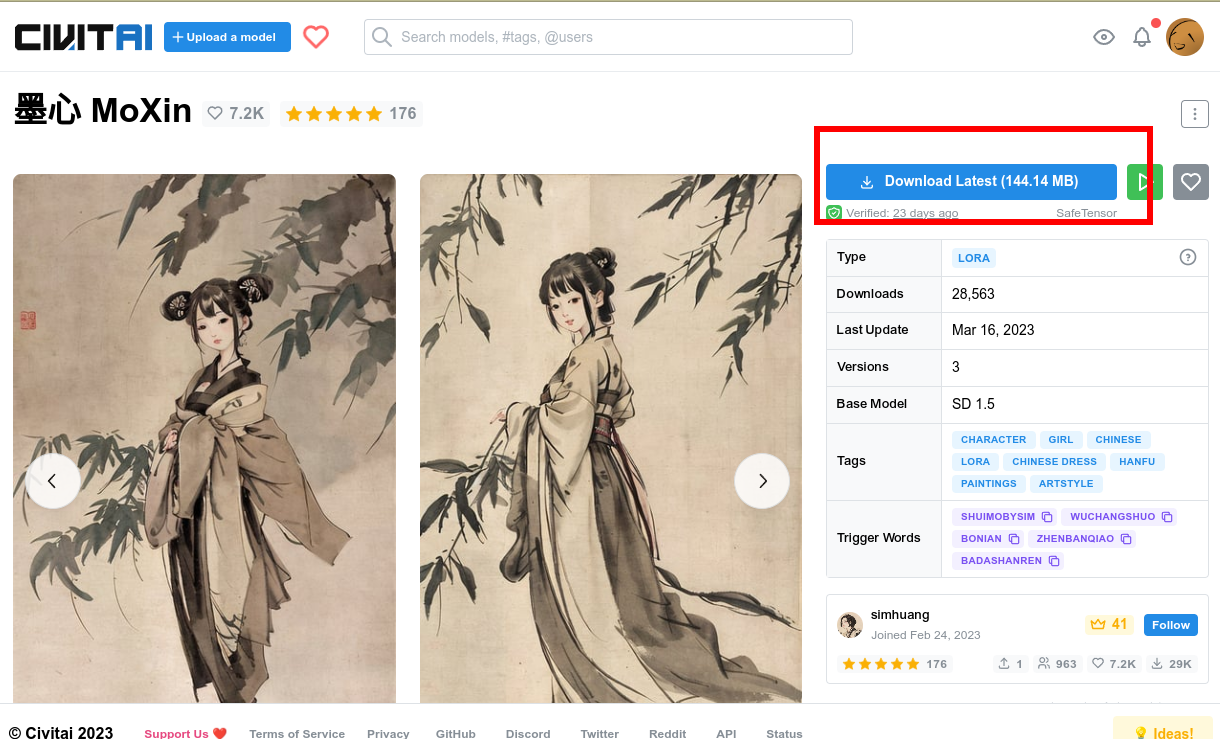Screen dimensions: 1220x739
Task: Click the 963 followers stat
Action: [1057, 664]
